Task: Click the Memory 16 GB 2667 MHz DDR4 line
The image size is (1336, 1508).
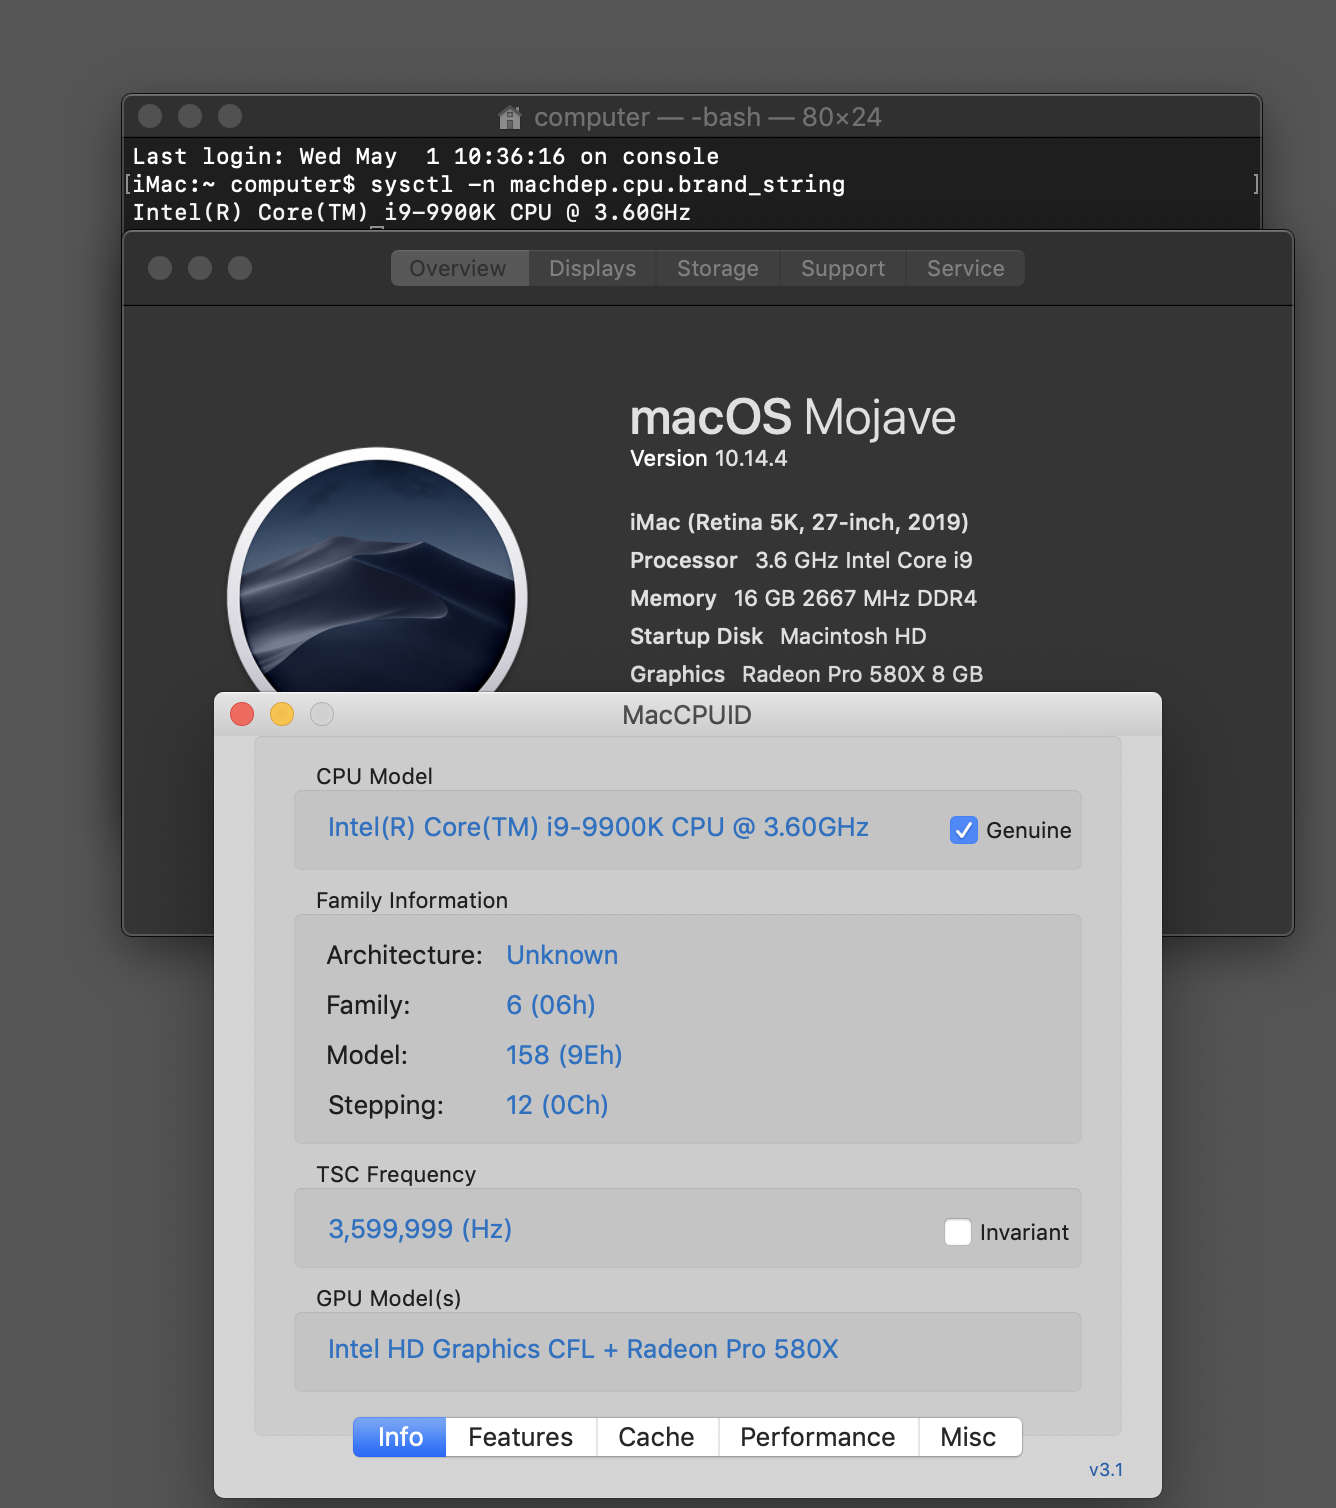Action: [803, 598]
